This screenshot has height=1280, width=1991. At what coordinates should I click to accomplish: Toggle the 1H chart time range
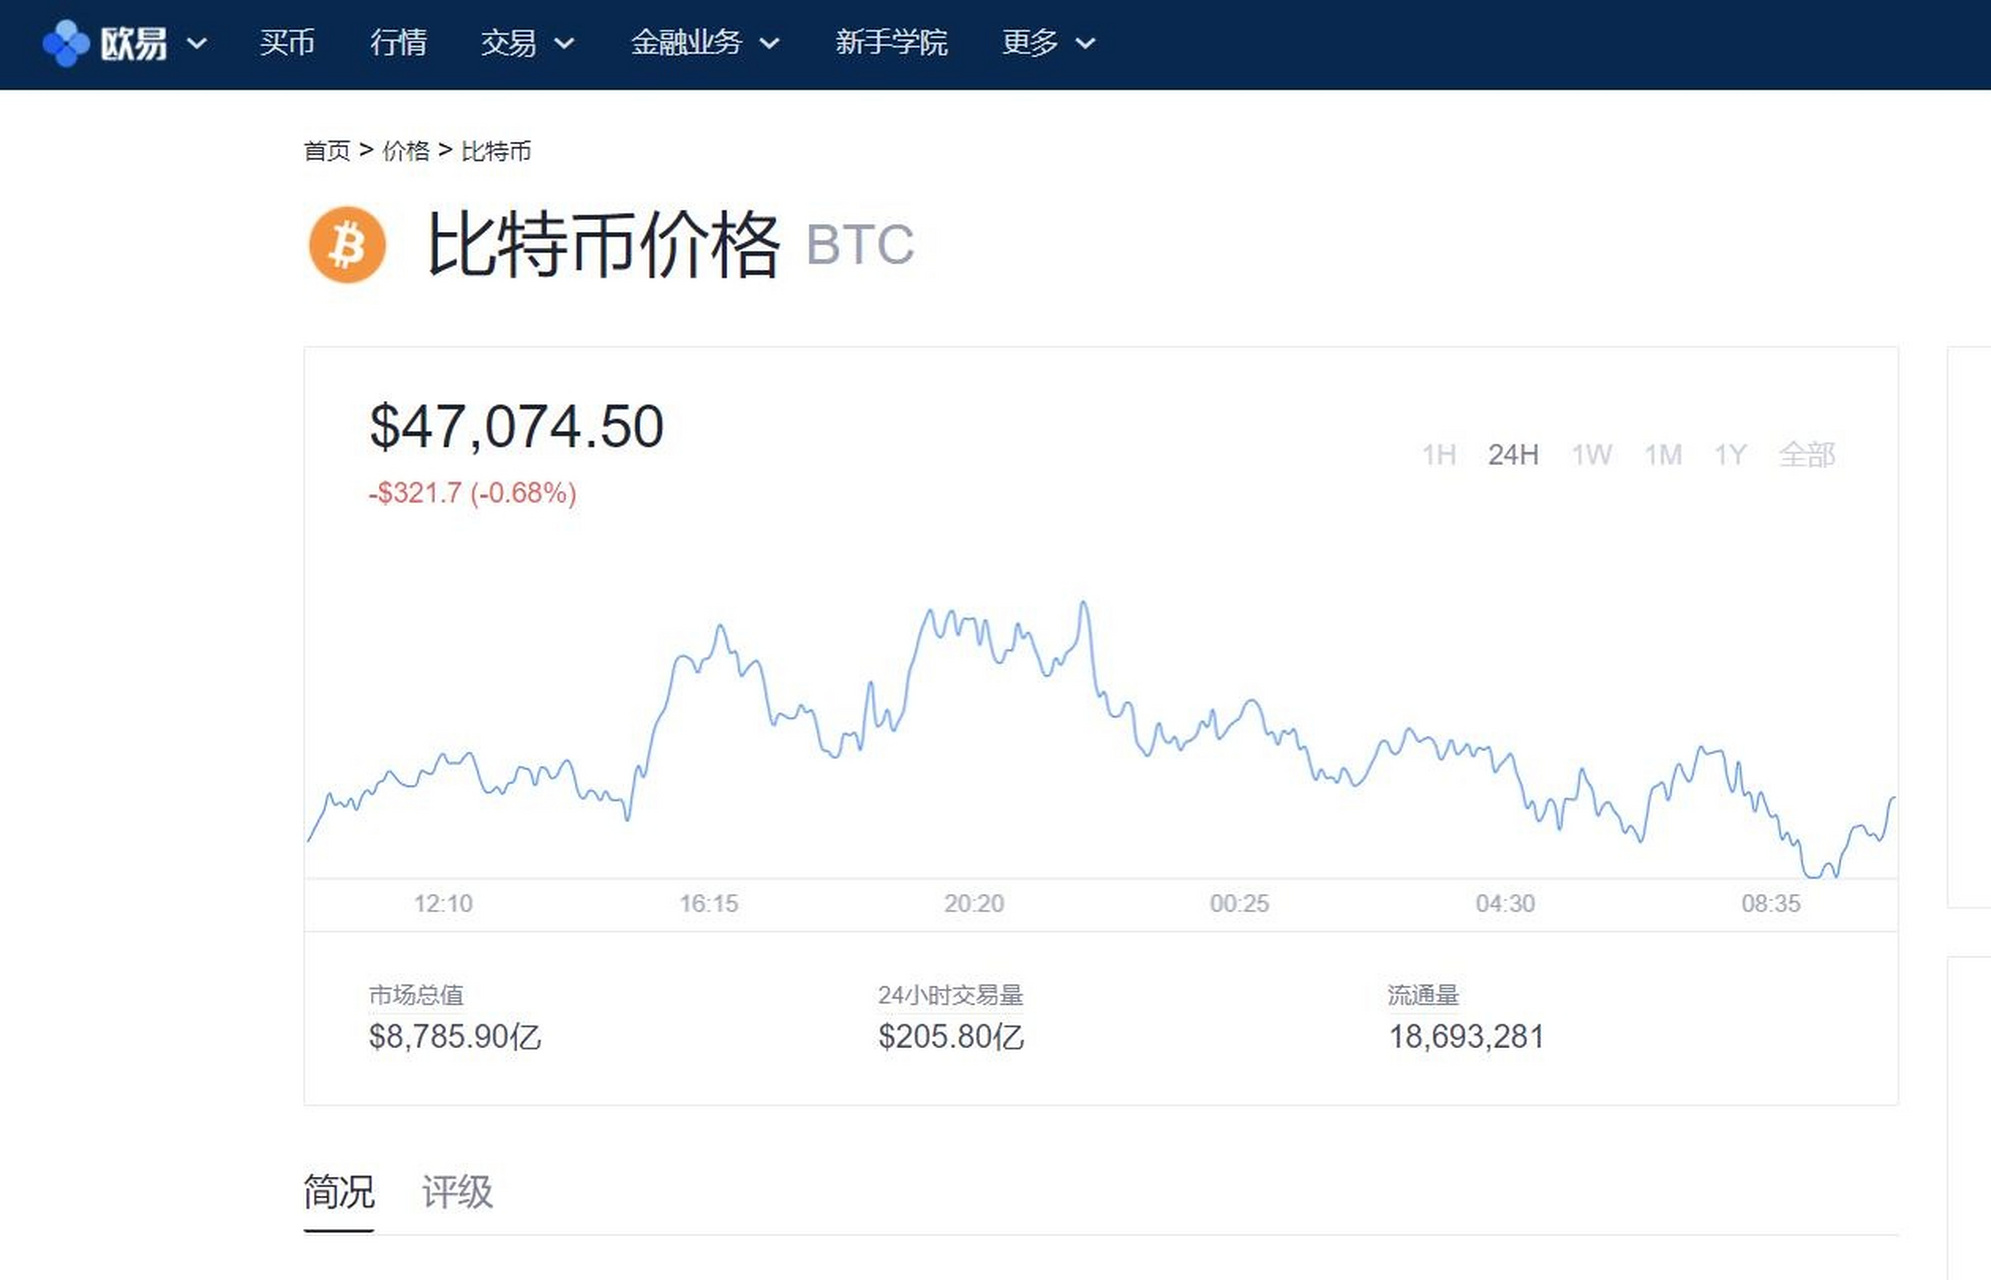1439,455
